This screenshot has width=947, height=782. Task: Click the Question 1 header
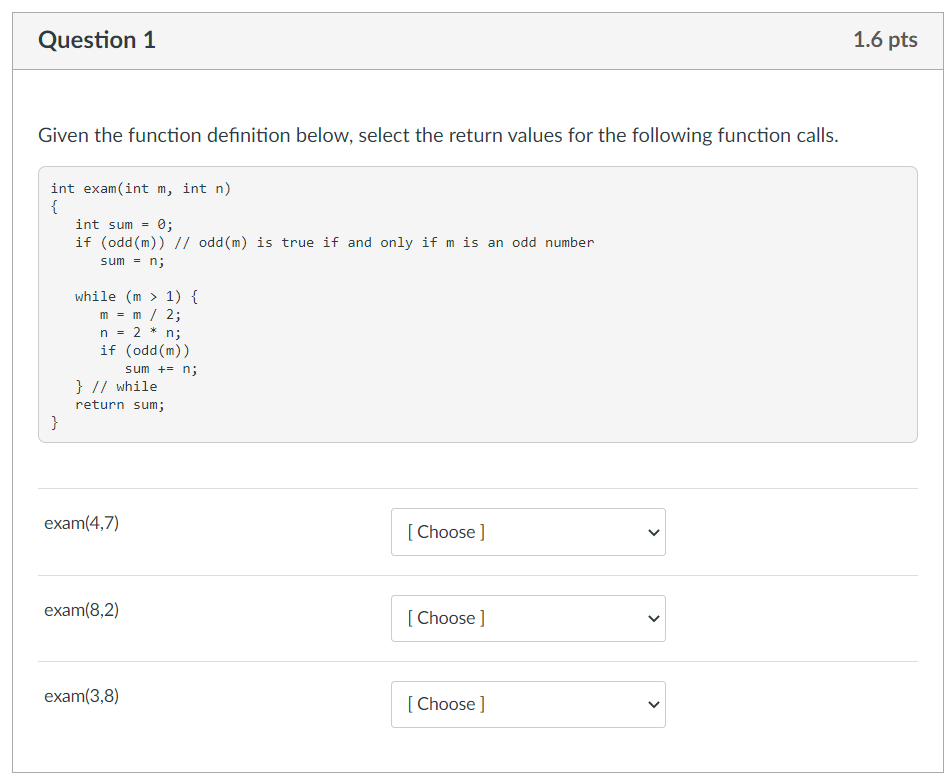96,40
